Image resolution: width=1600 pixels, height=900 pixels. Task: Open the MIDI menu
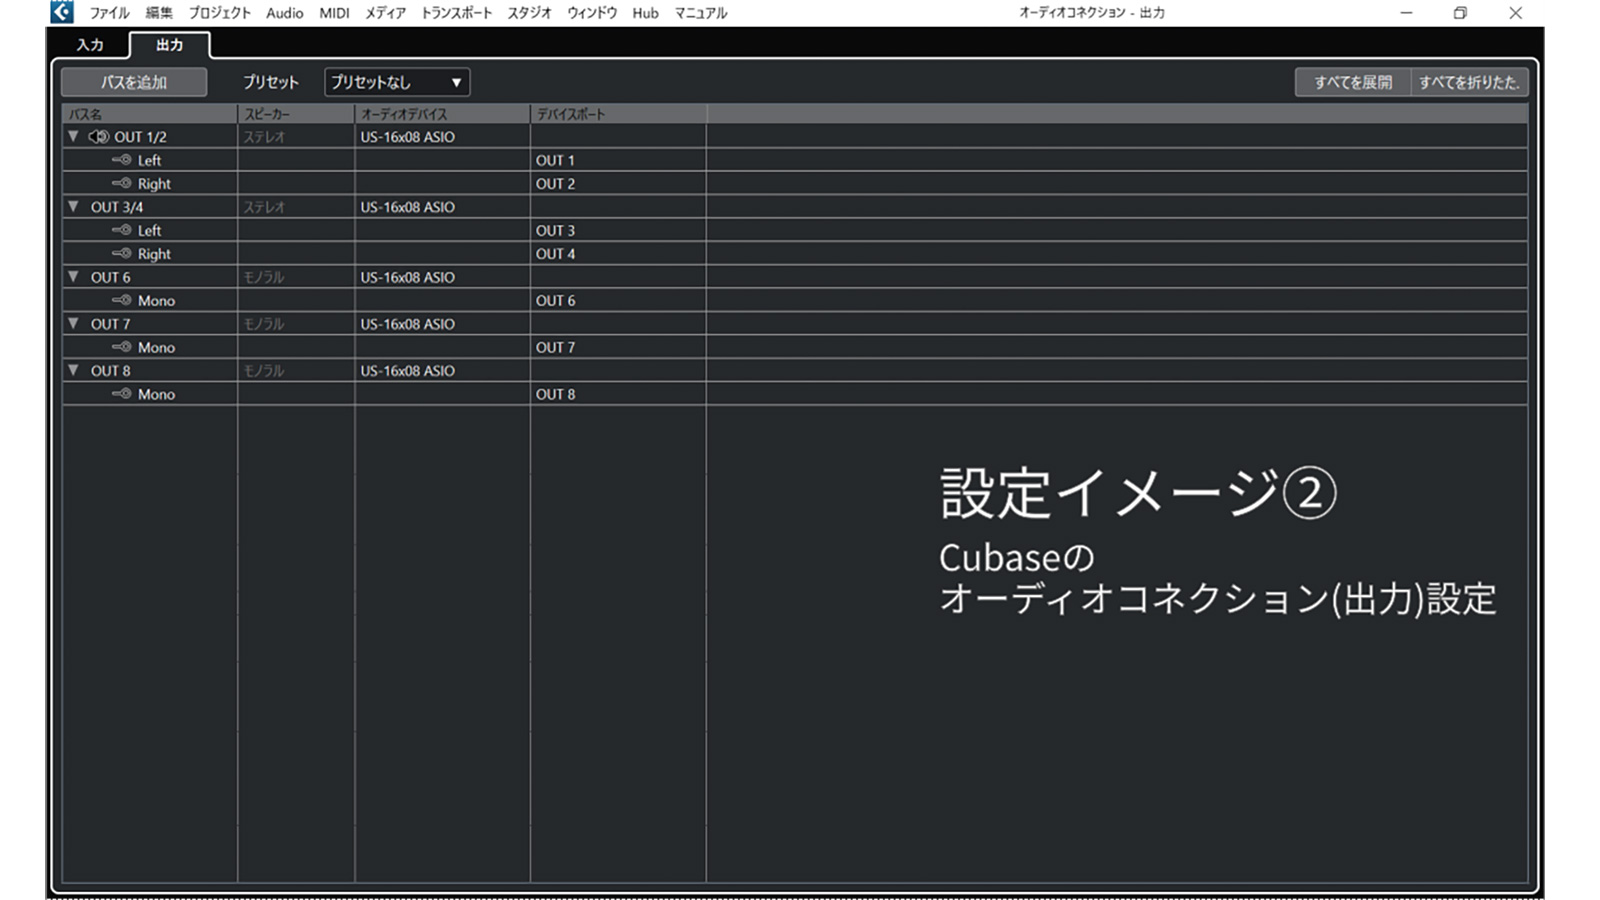[334, 13]
